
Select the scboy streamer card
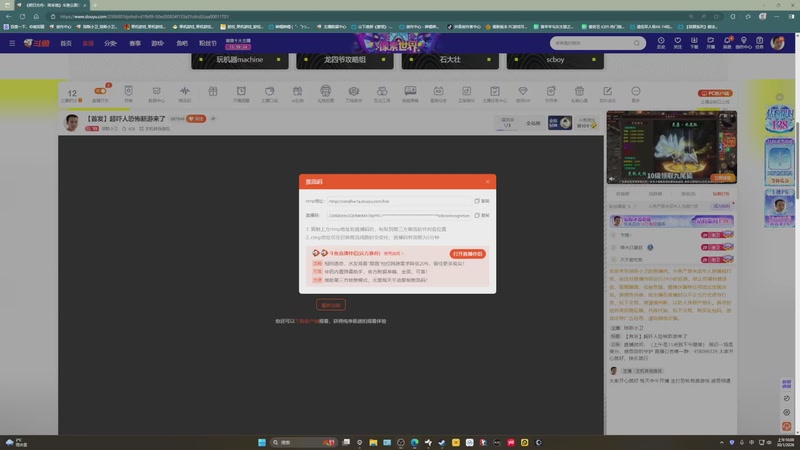pyautogui.click(x=555, y=60)
